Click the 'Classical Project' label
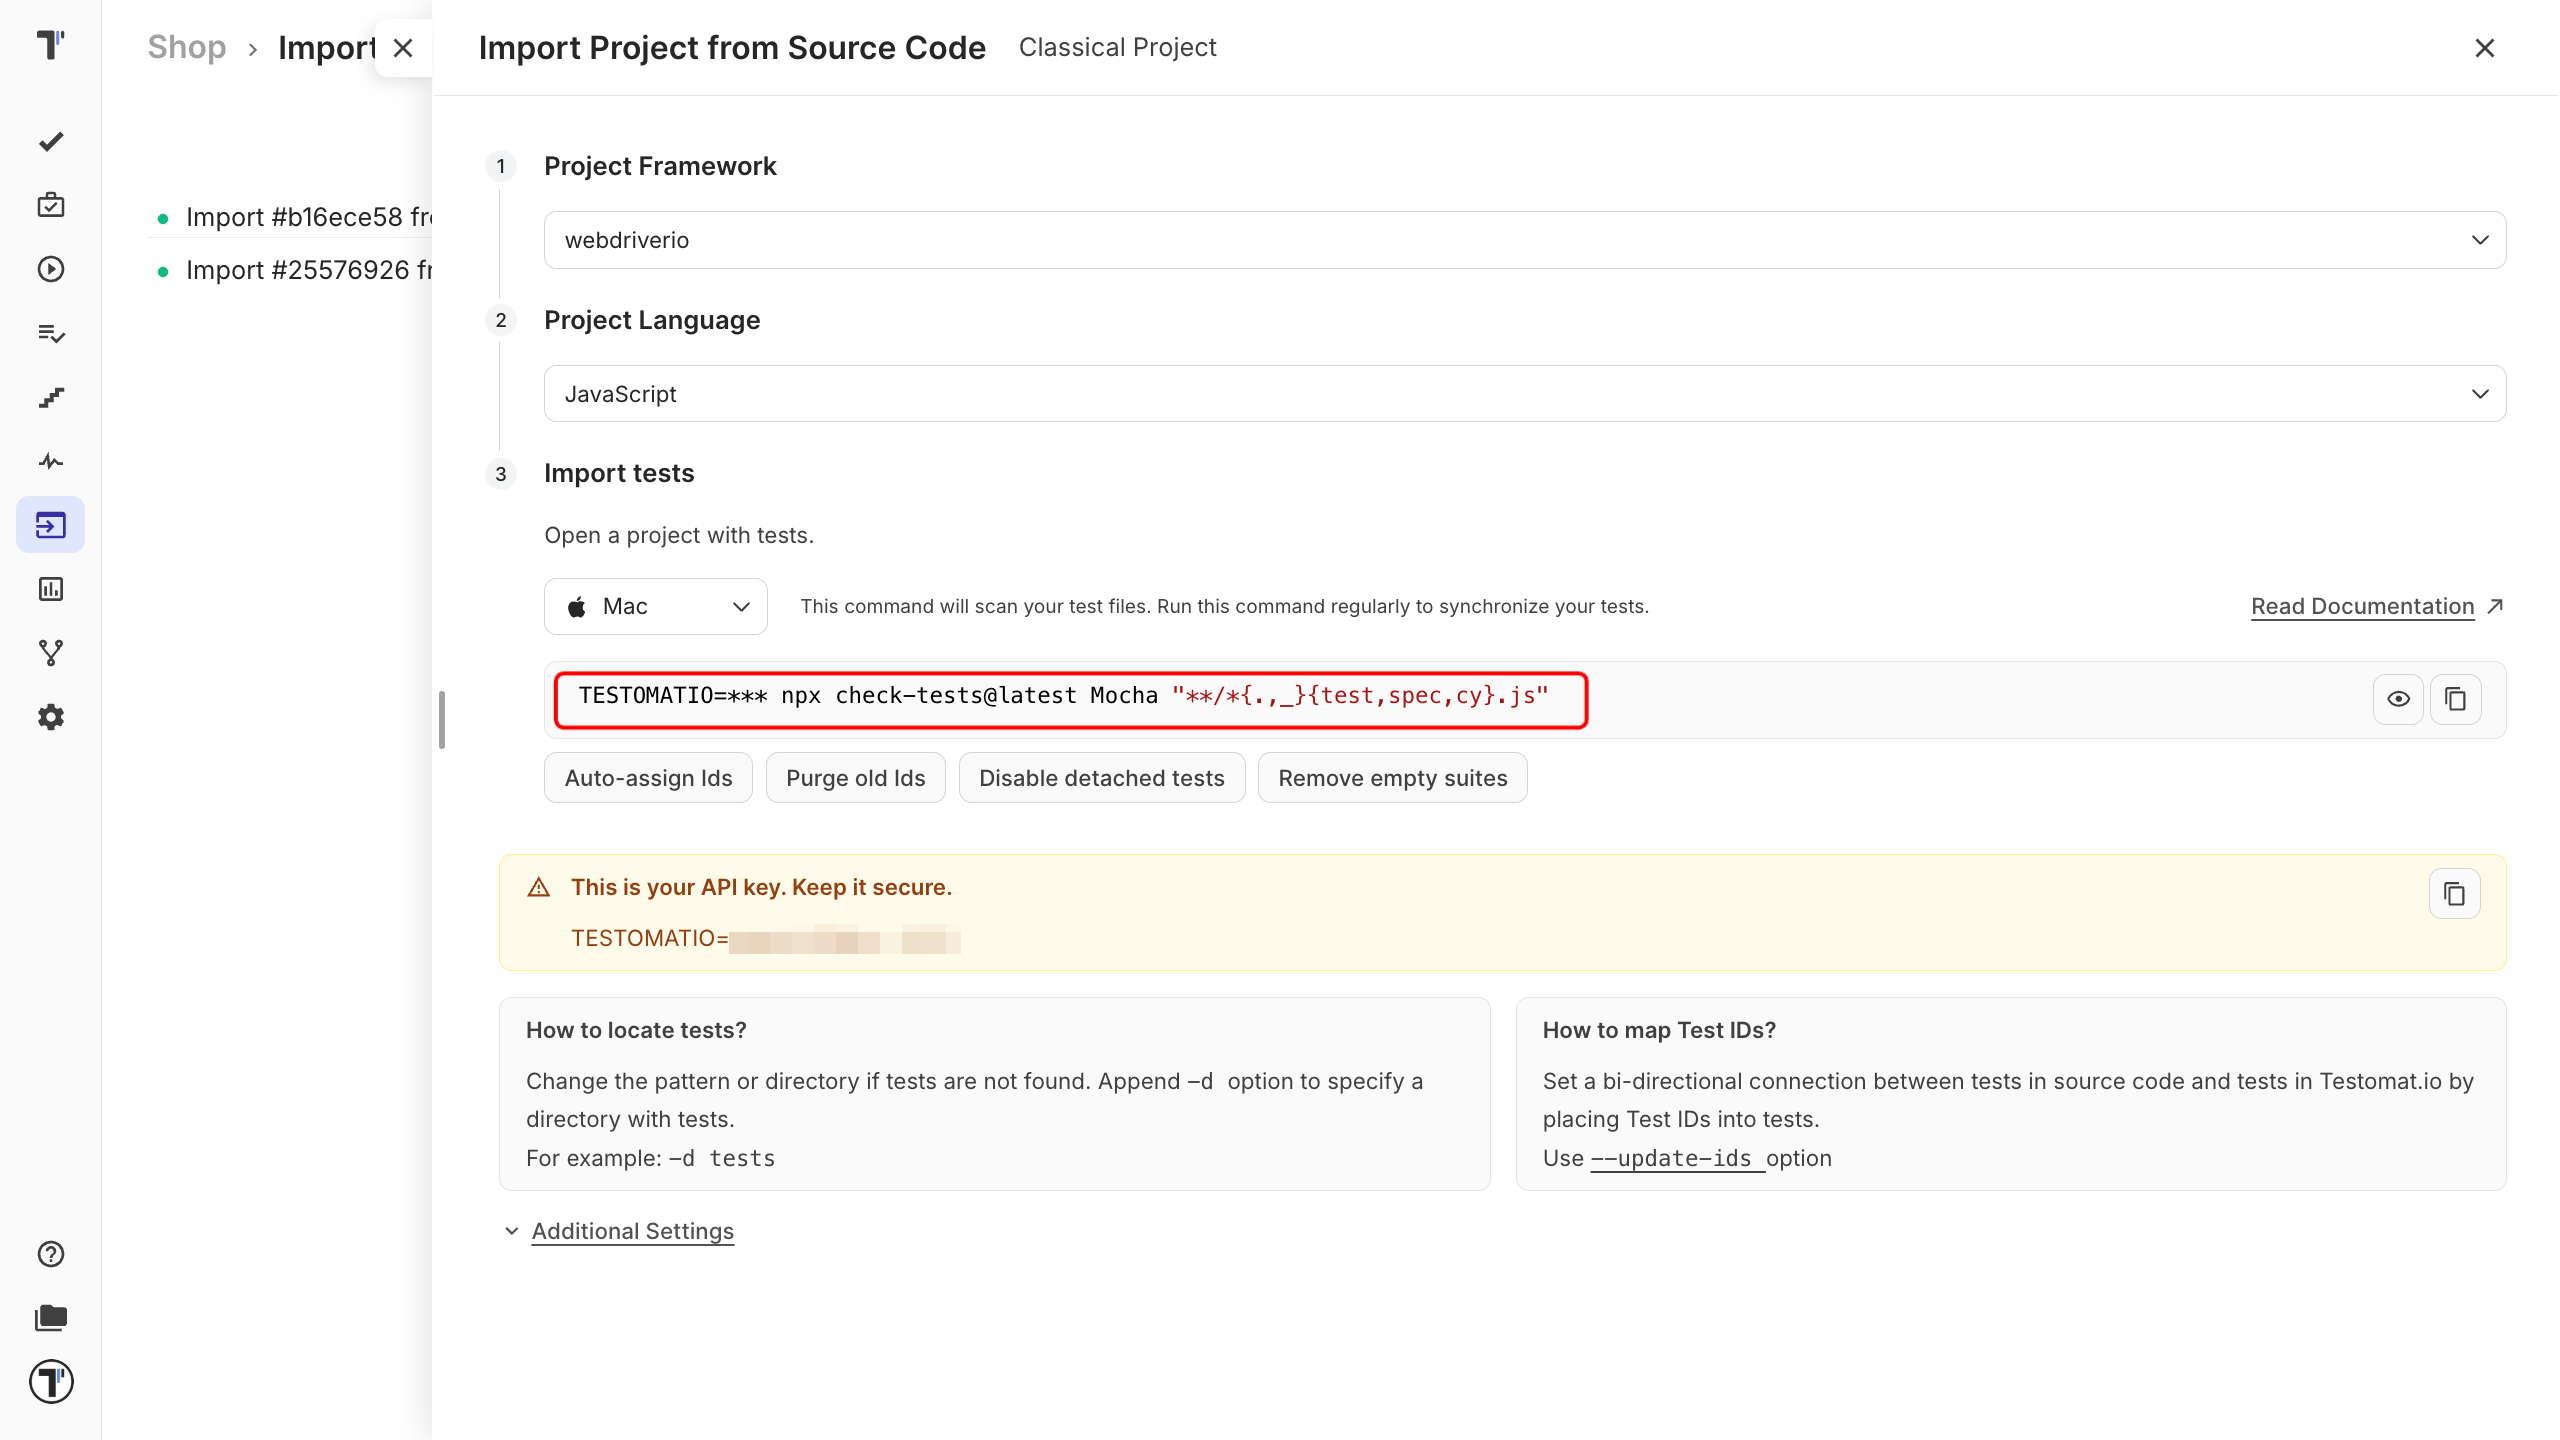 pyautogui.click(x=1117, y=47)
